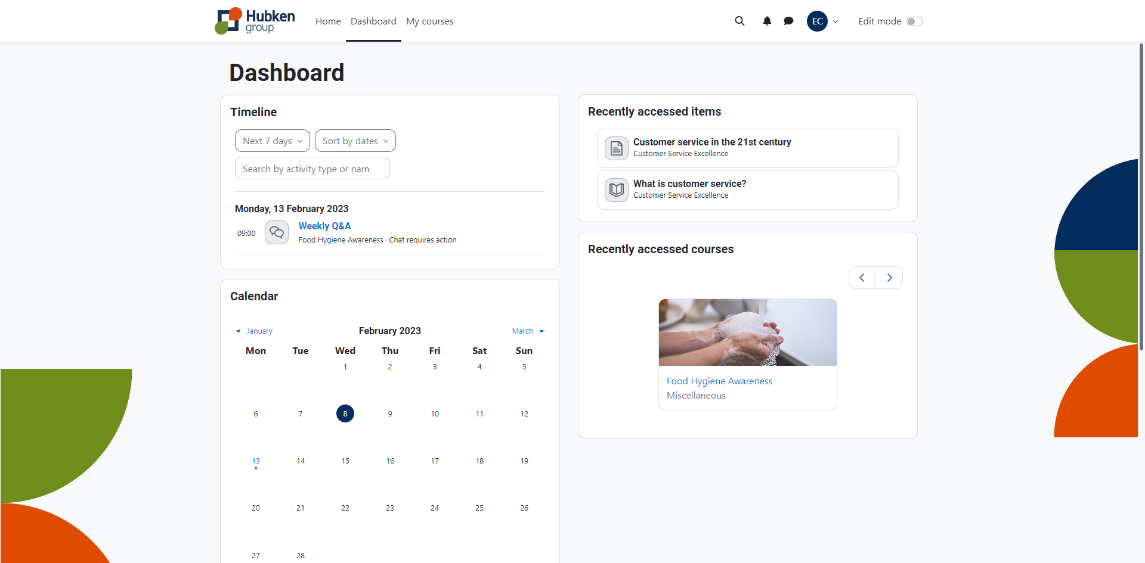Click the page icon for Customer service in 21st century
The width and height of the screenshot is (1145, 563).
coord(617,148)
